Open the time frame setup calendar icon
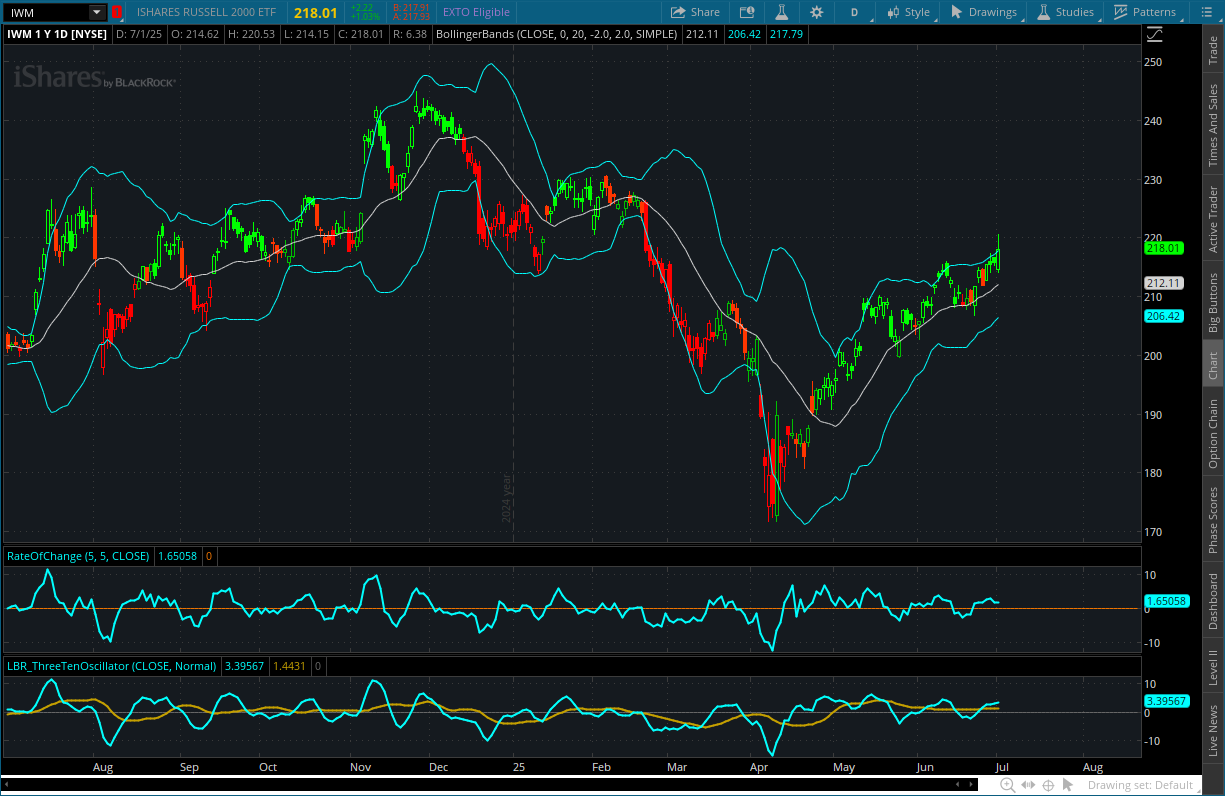 click(x=746, y=12)
